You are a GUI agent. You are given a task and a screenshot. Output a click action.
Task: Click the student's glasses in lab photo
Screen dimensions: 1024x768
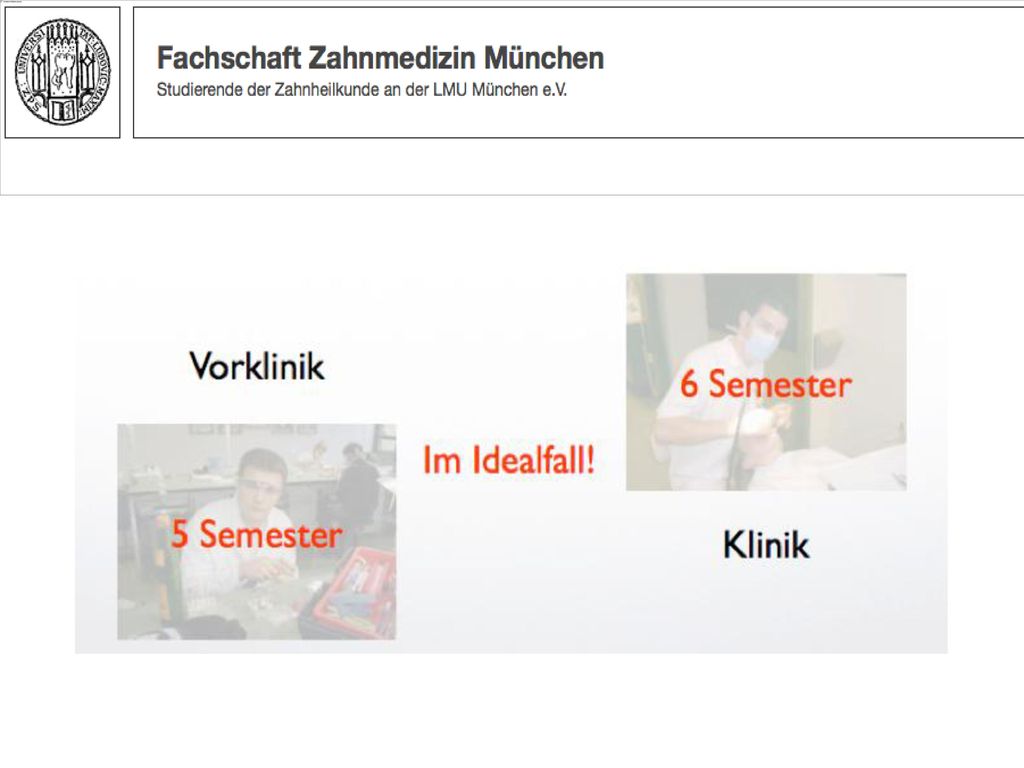[264, 485]
